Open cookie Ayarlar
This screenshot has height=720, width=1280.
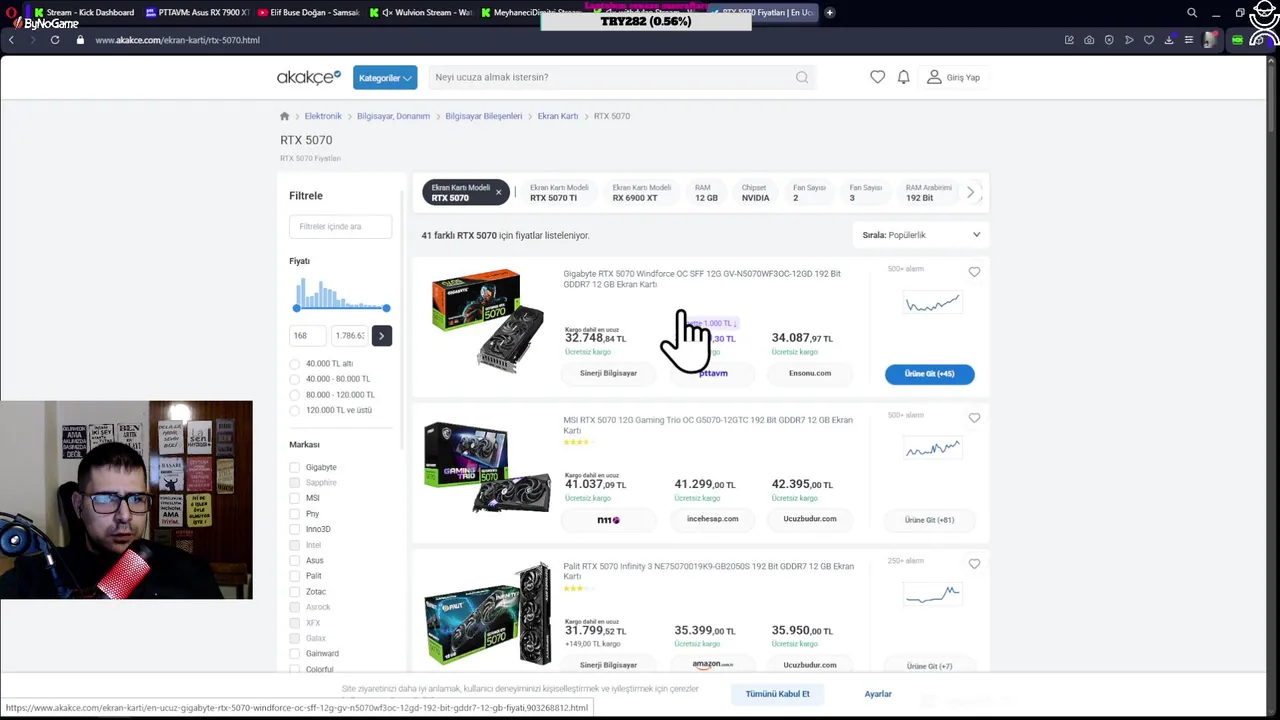(x=878, y=694)
